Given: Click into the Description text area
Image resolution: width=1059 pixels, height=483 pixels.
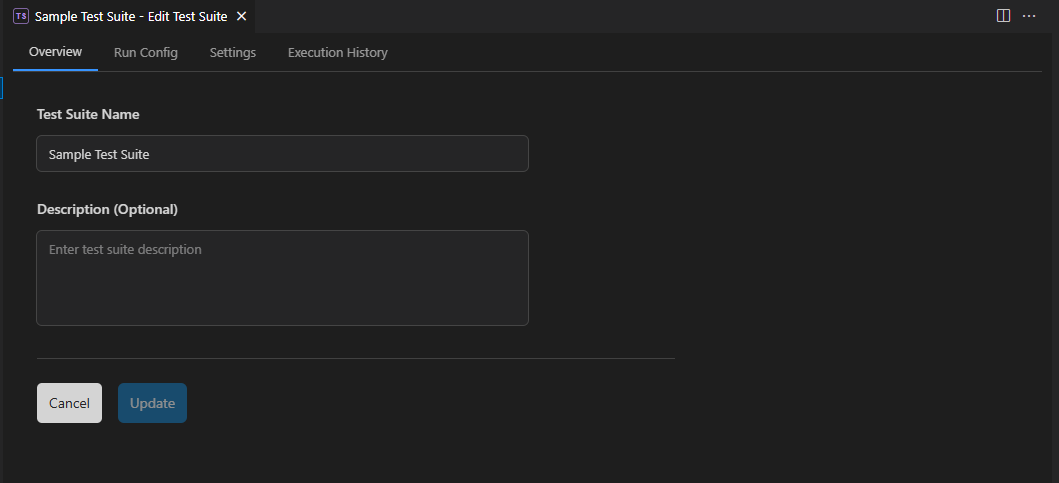Looking at the screenshot, I should 282,278.
